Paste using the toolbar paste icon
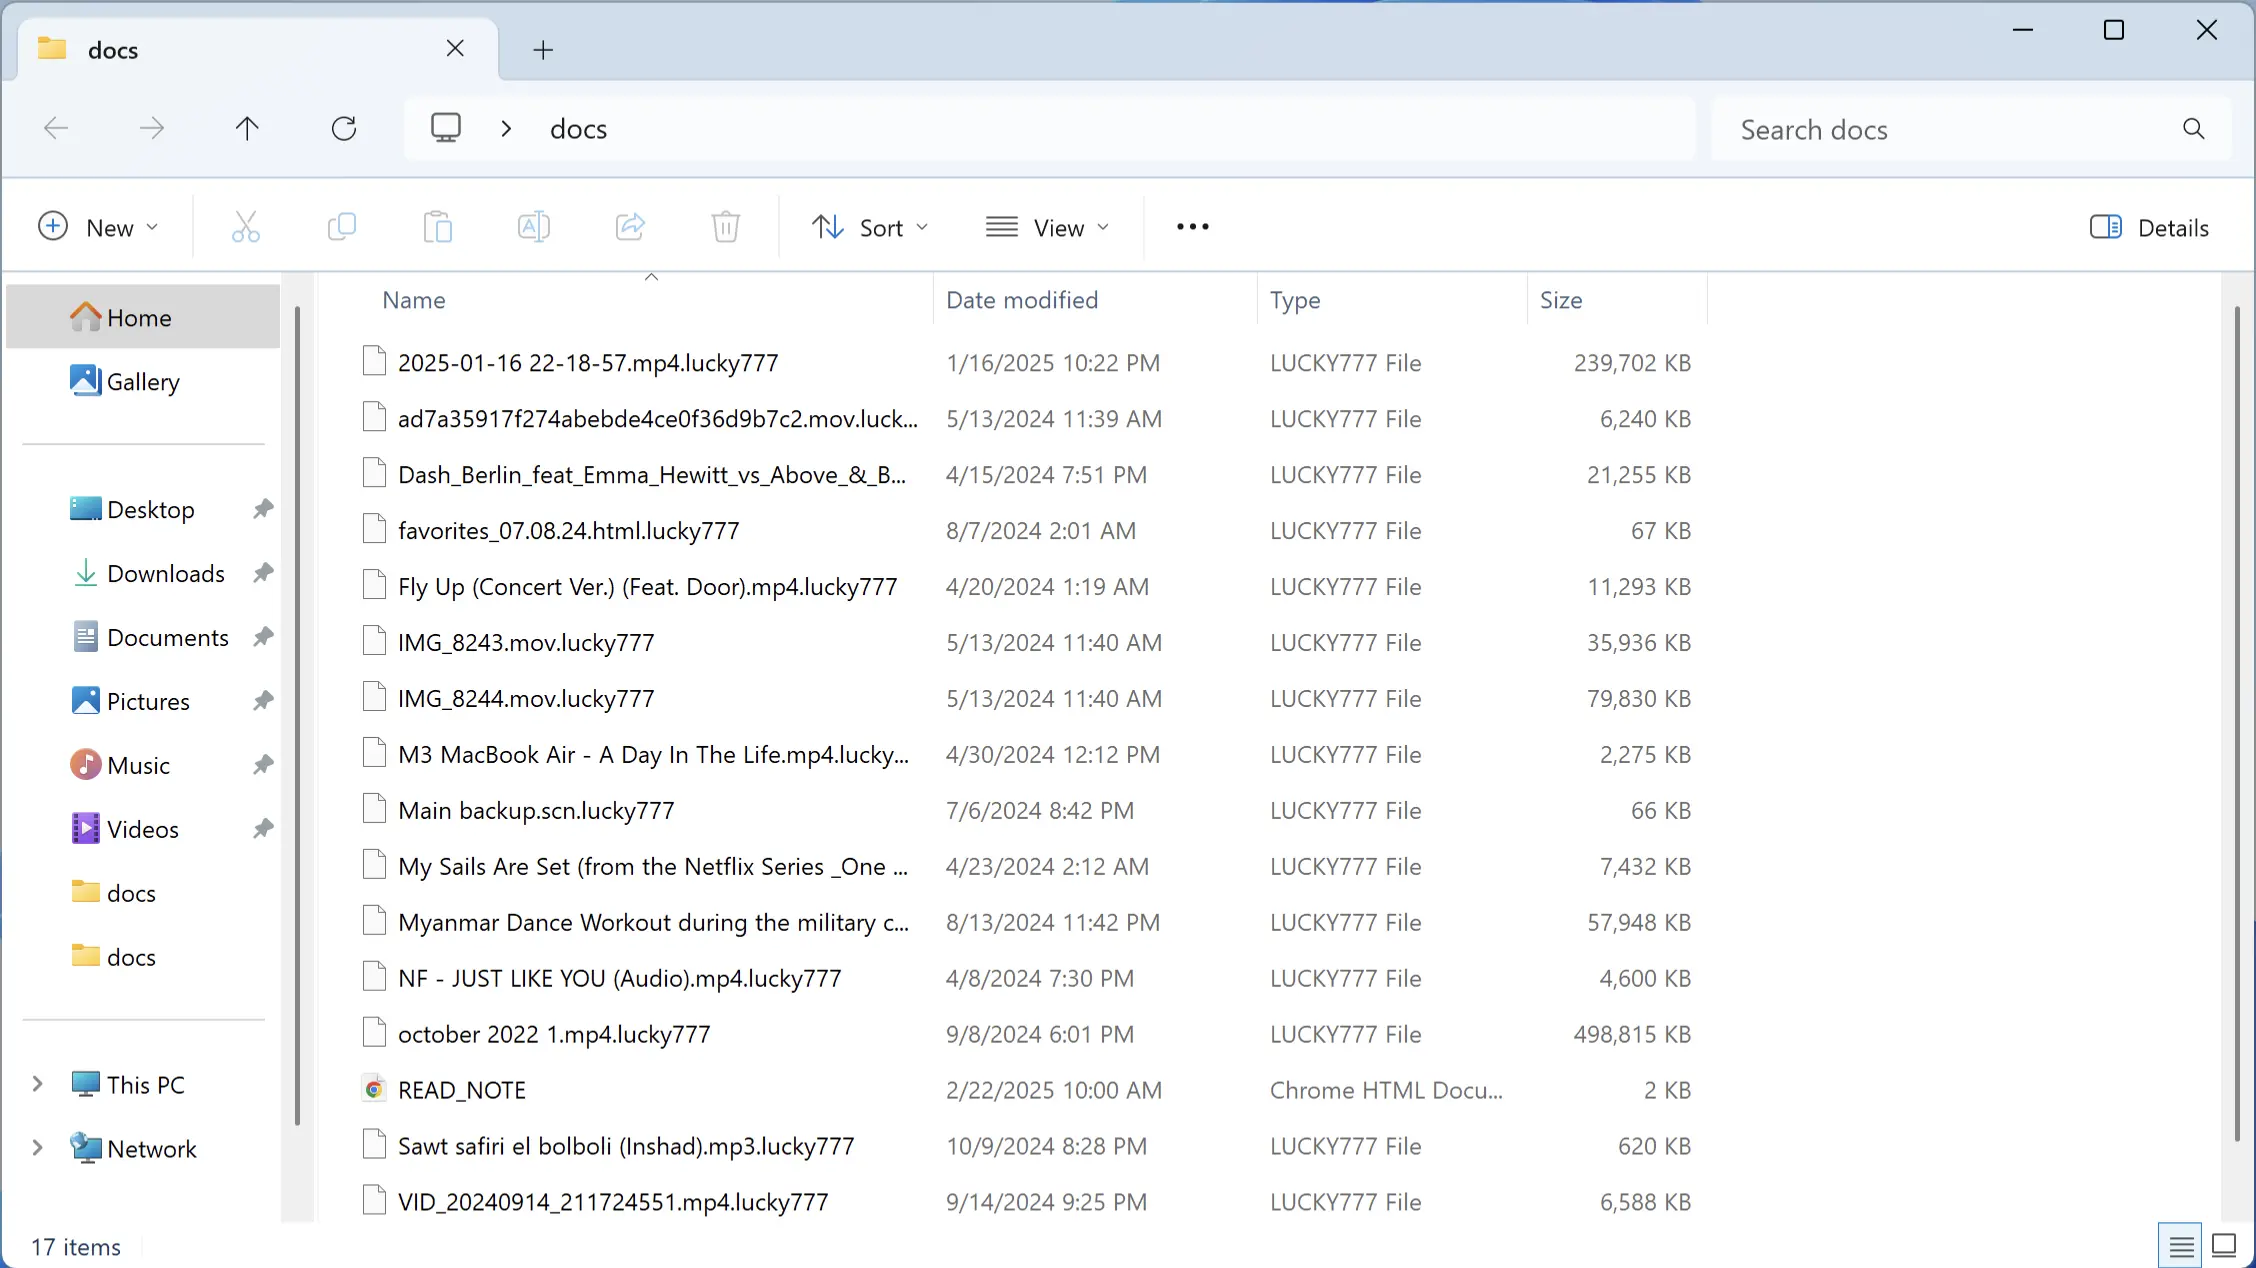Viewport: 2256px width, 1268px height. click(x=437, y=227)
